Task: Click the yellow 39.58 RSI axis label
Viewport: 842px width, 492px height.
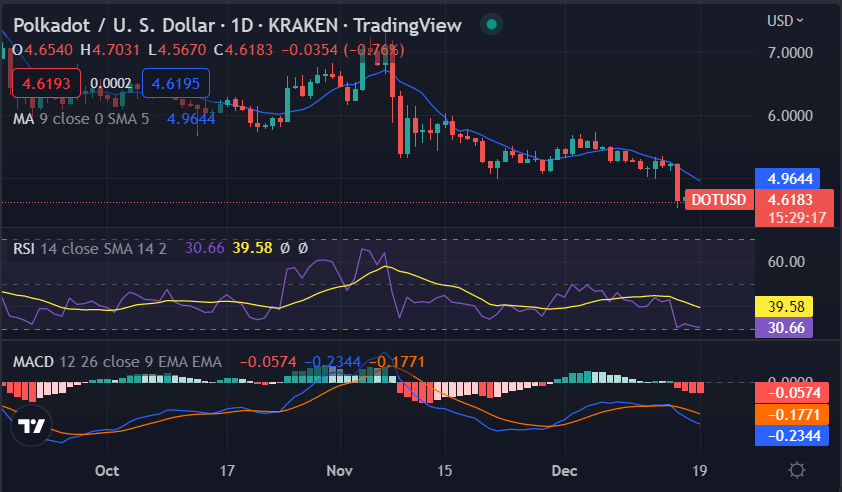Action: [x=784, y=307]
